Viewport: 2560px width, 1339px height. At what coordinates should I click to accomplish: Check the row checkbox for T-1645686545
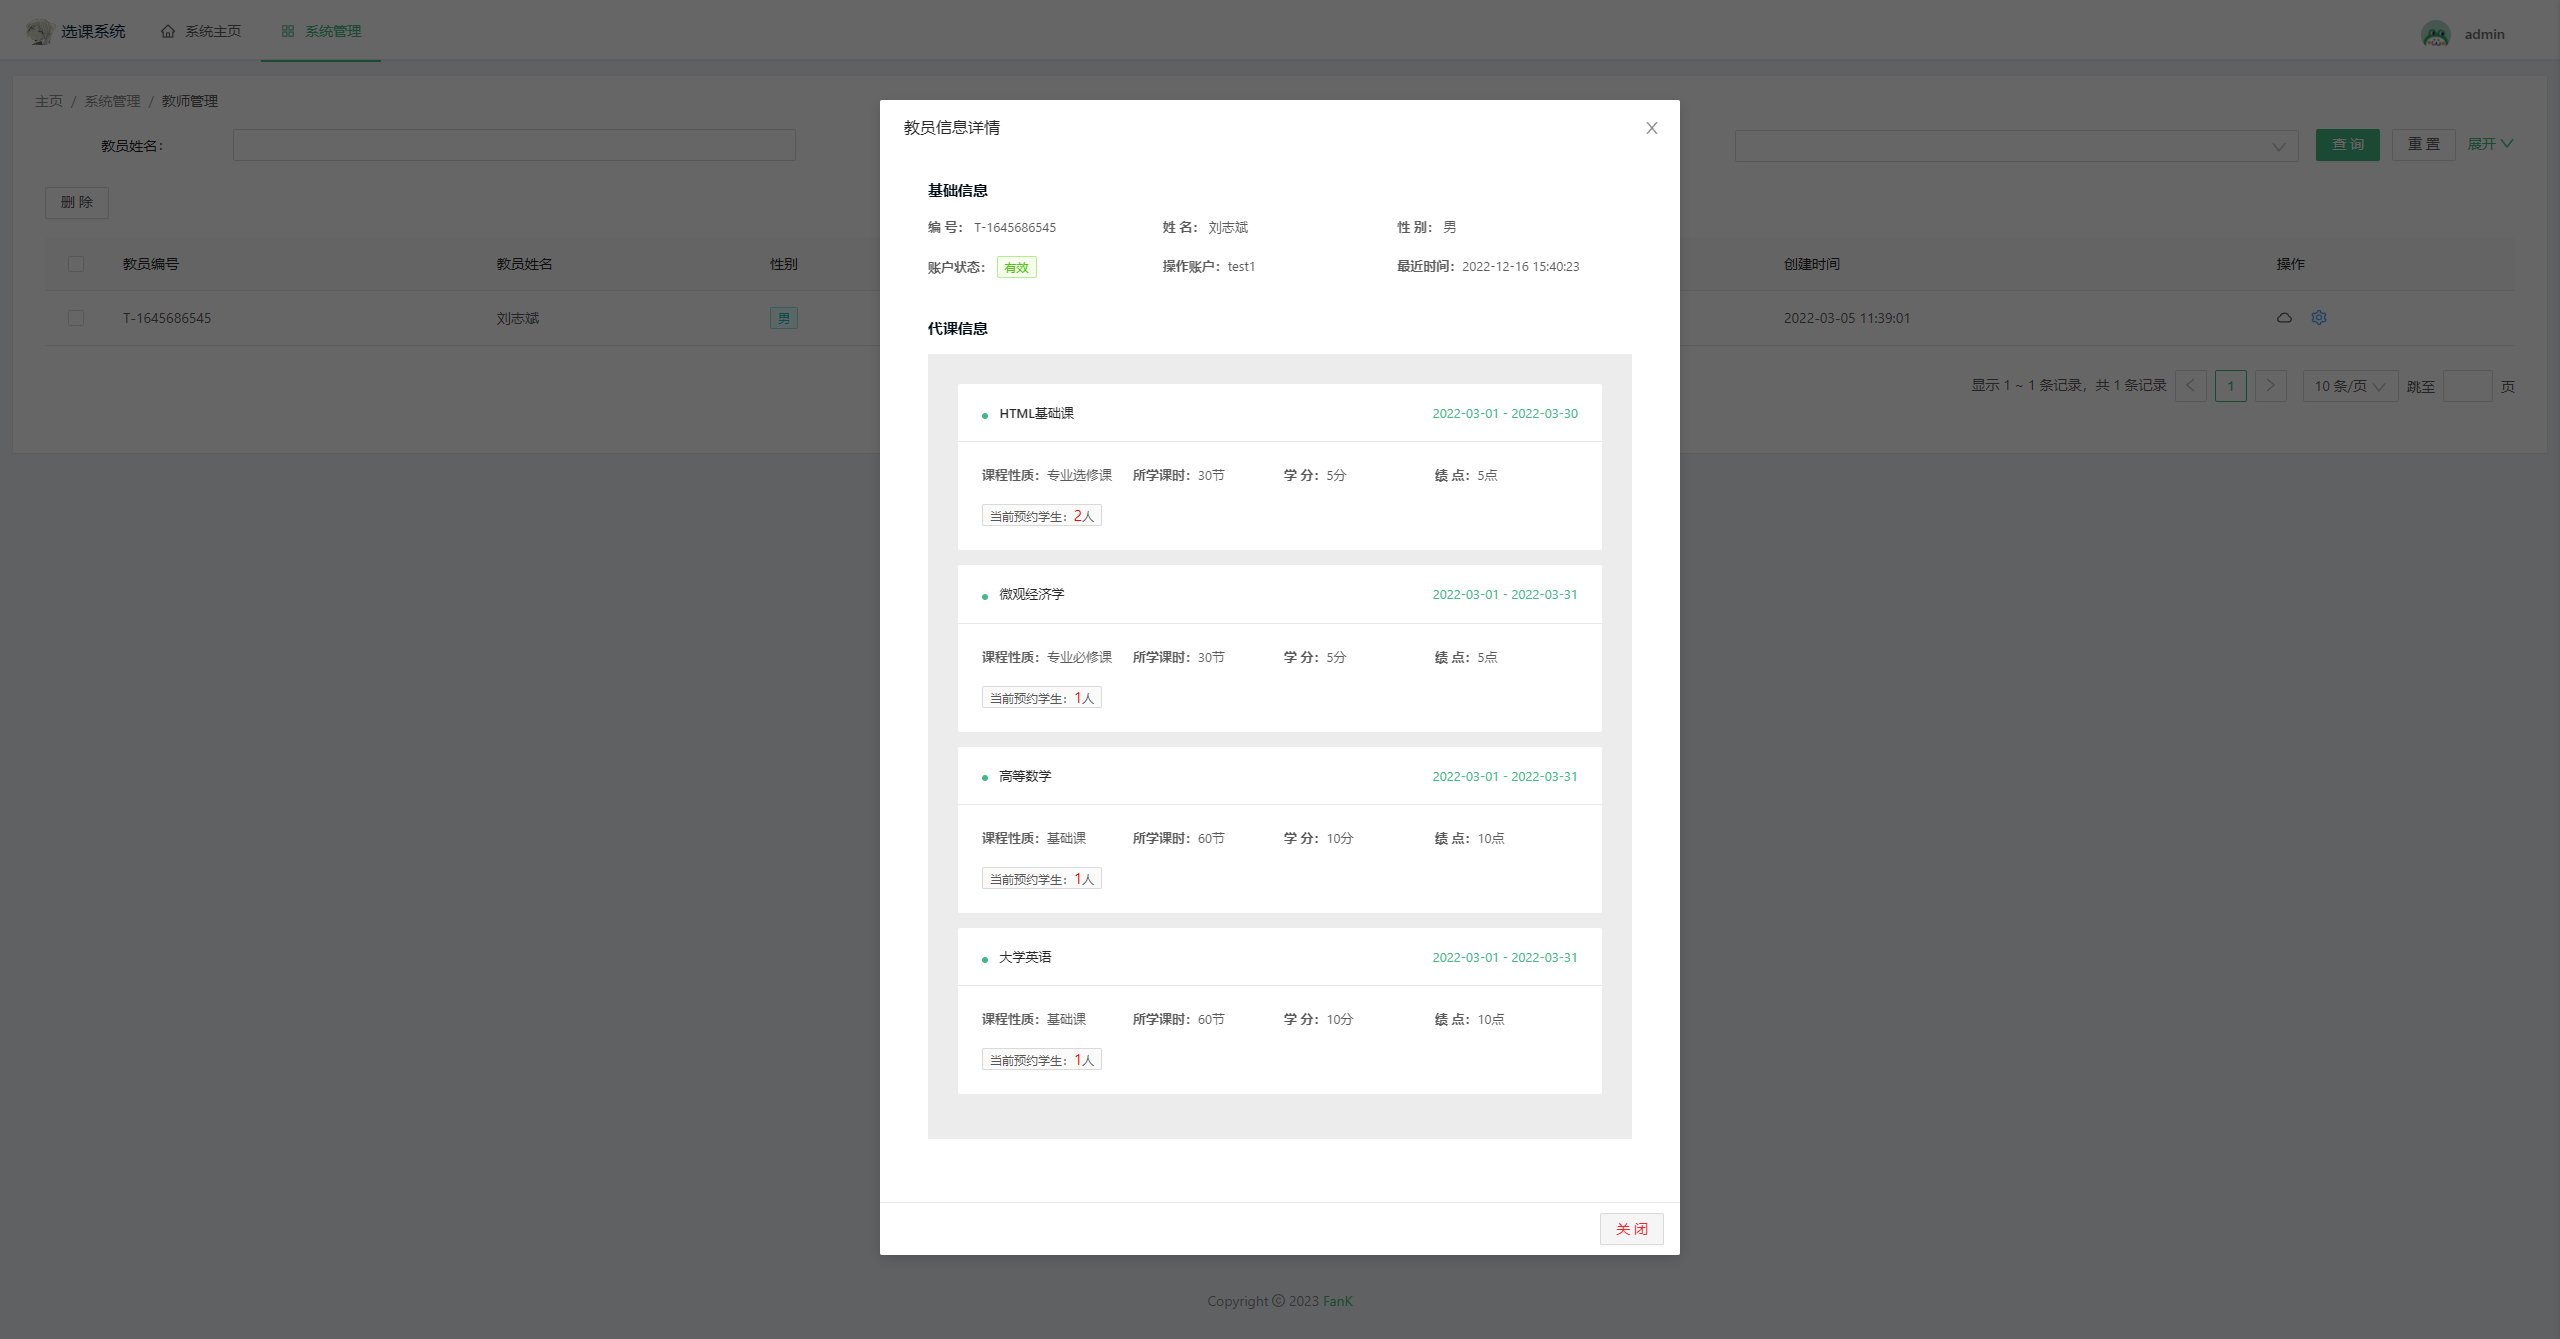click(x=76, y=318)
